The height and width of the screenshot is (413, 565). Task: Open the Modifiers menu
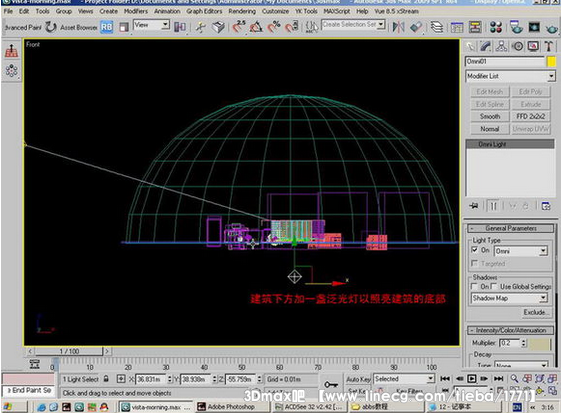tap(135, 11)
